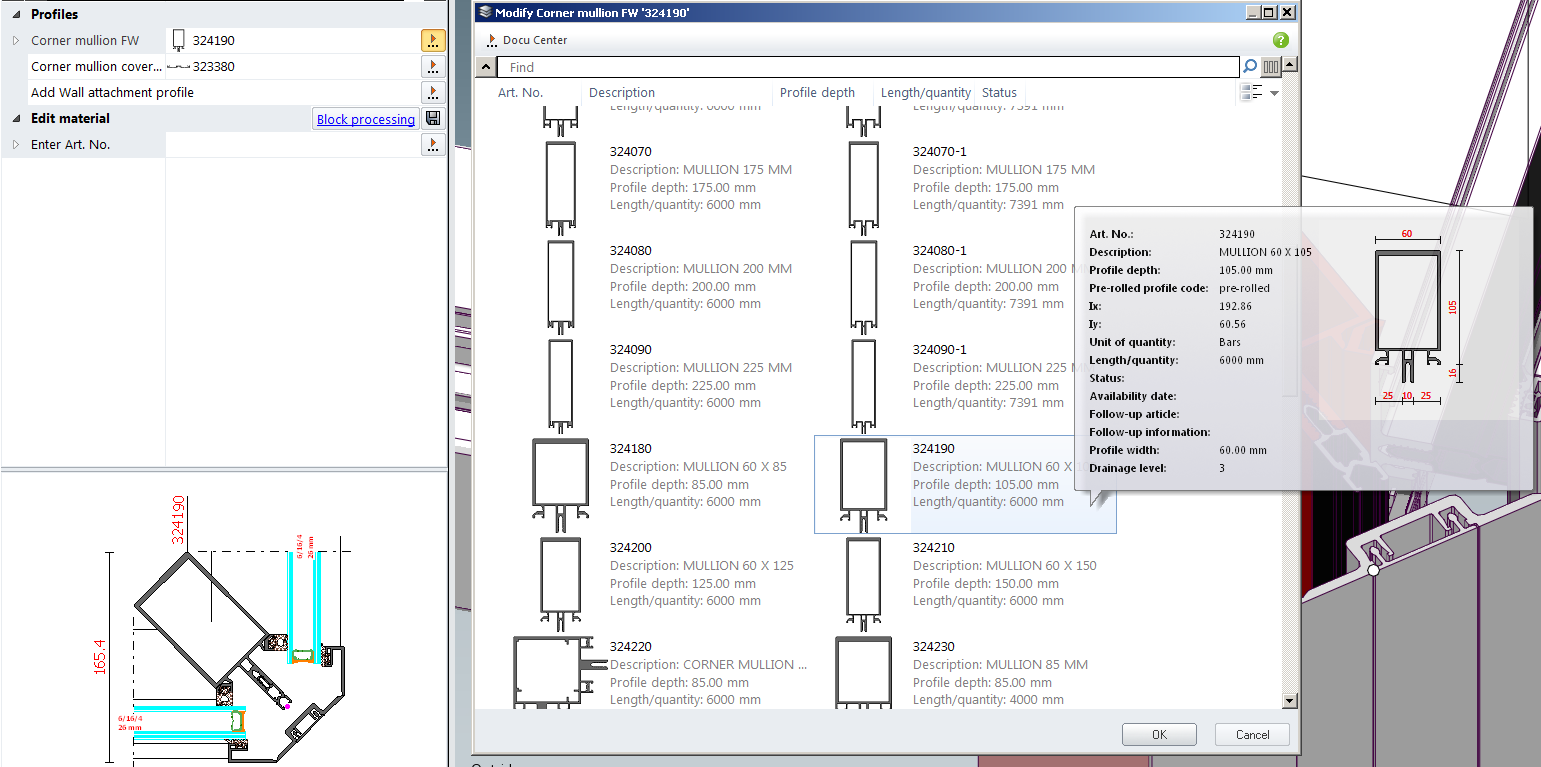Open the list view mode dropdown

1274,93
